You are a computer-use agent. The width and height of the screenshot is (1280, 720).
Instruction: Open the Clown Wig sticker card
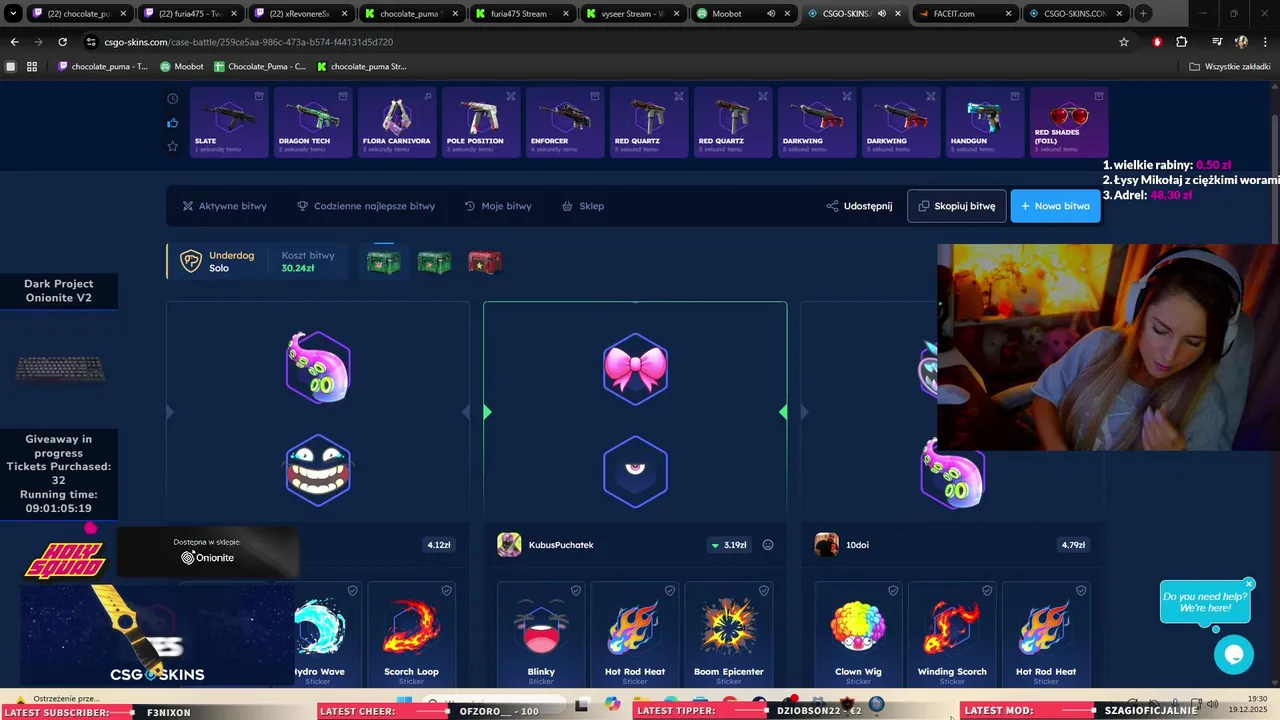tap(858, 635)
